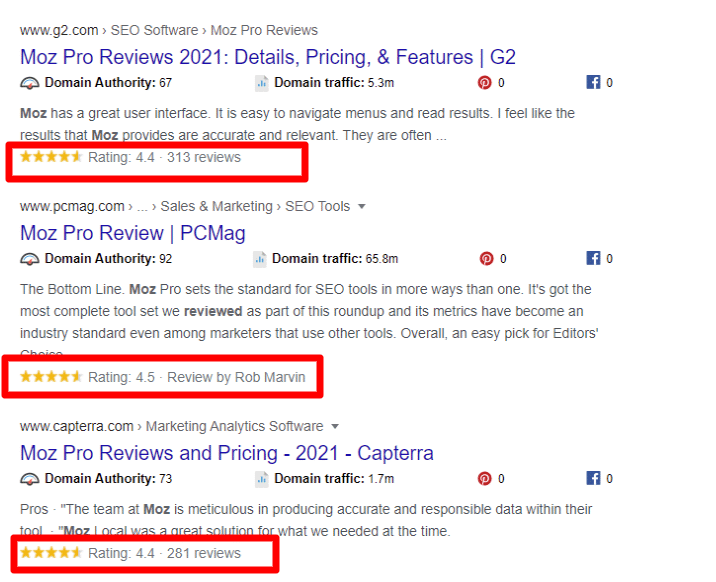Click 'Domain traffic: 5.3m' label
The height and width of the screenshot is (582, 716).
tap(334, 83)
